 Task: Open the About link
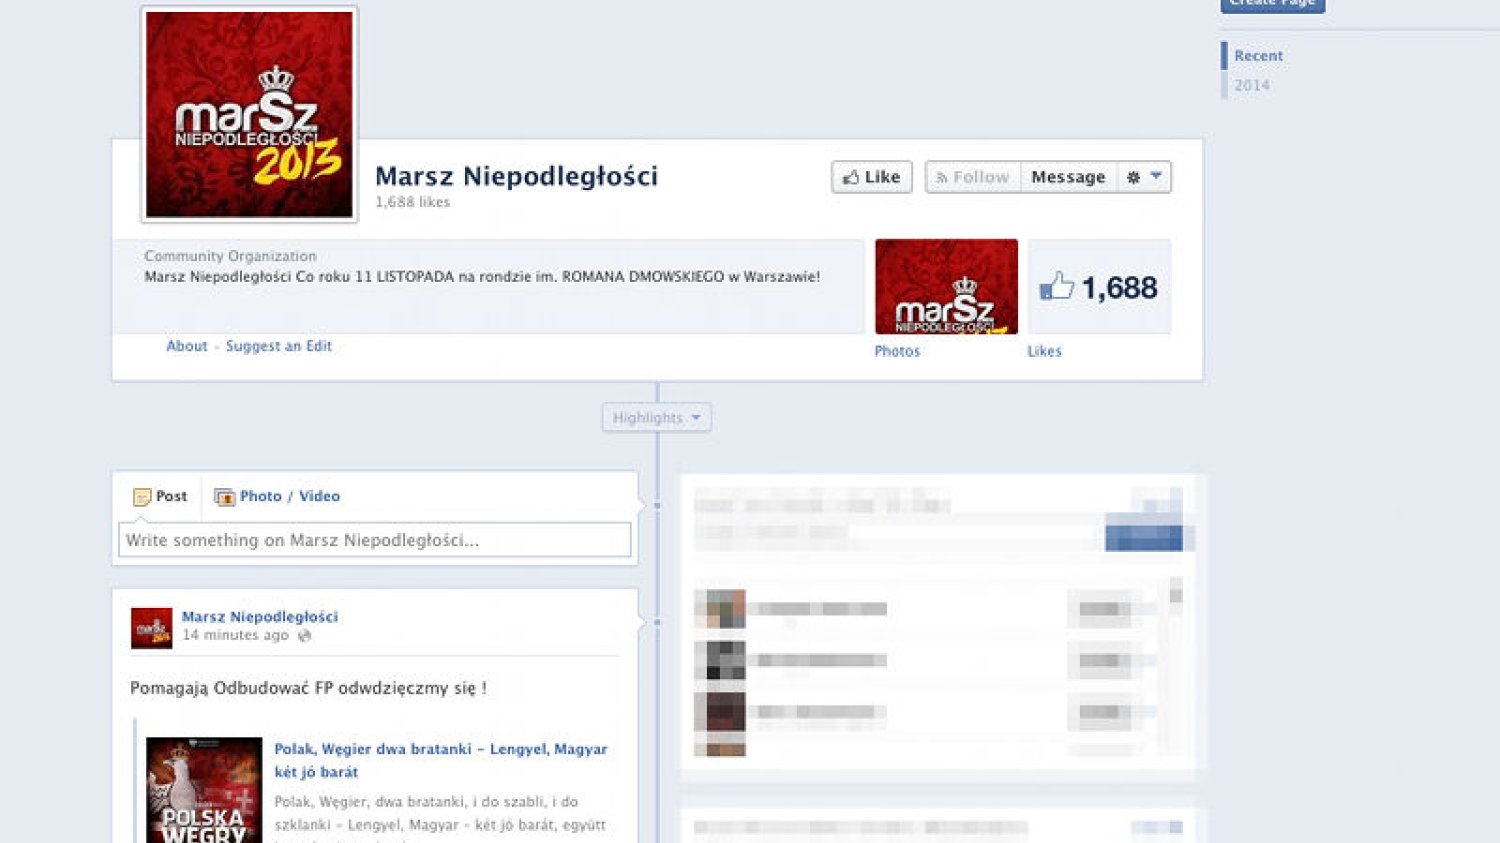187,346
